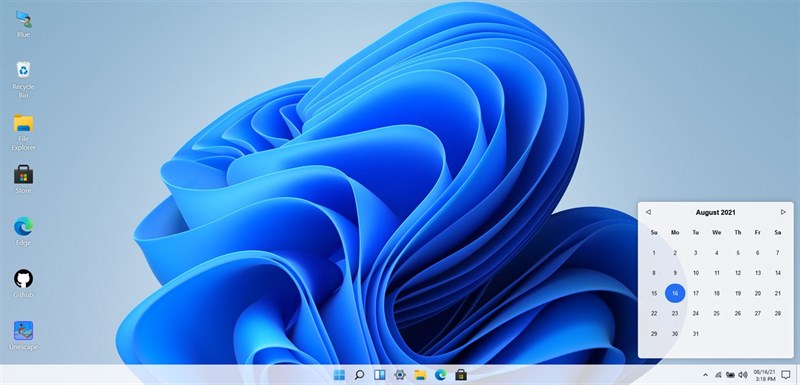800x385 pixels.
Task: Click the taskbar Search magnifier icon
Action: (359, 375)
